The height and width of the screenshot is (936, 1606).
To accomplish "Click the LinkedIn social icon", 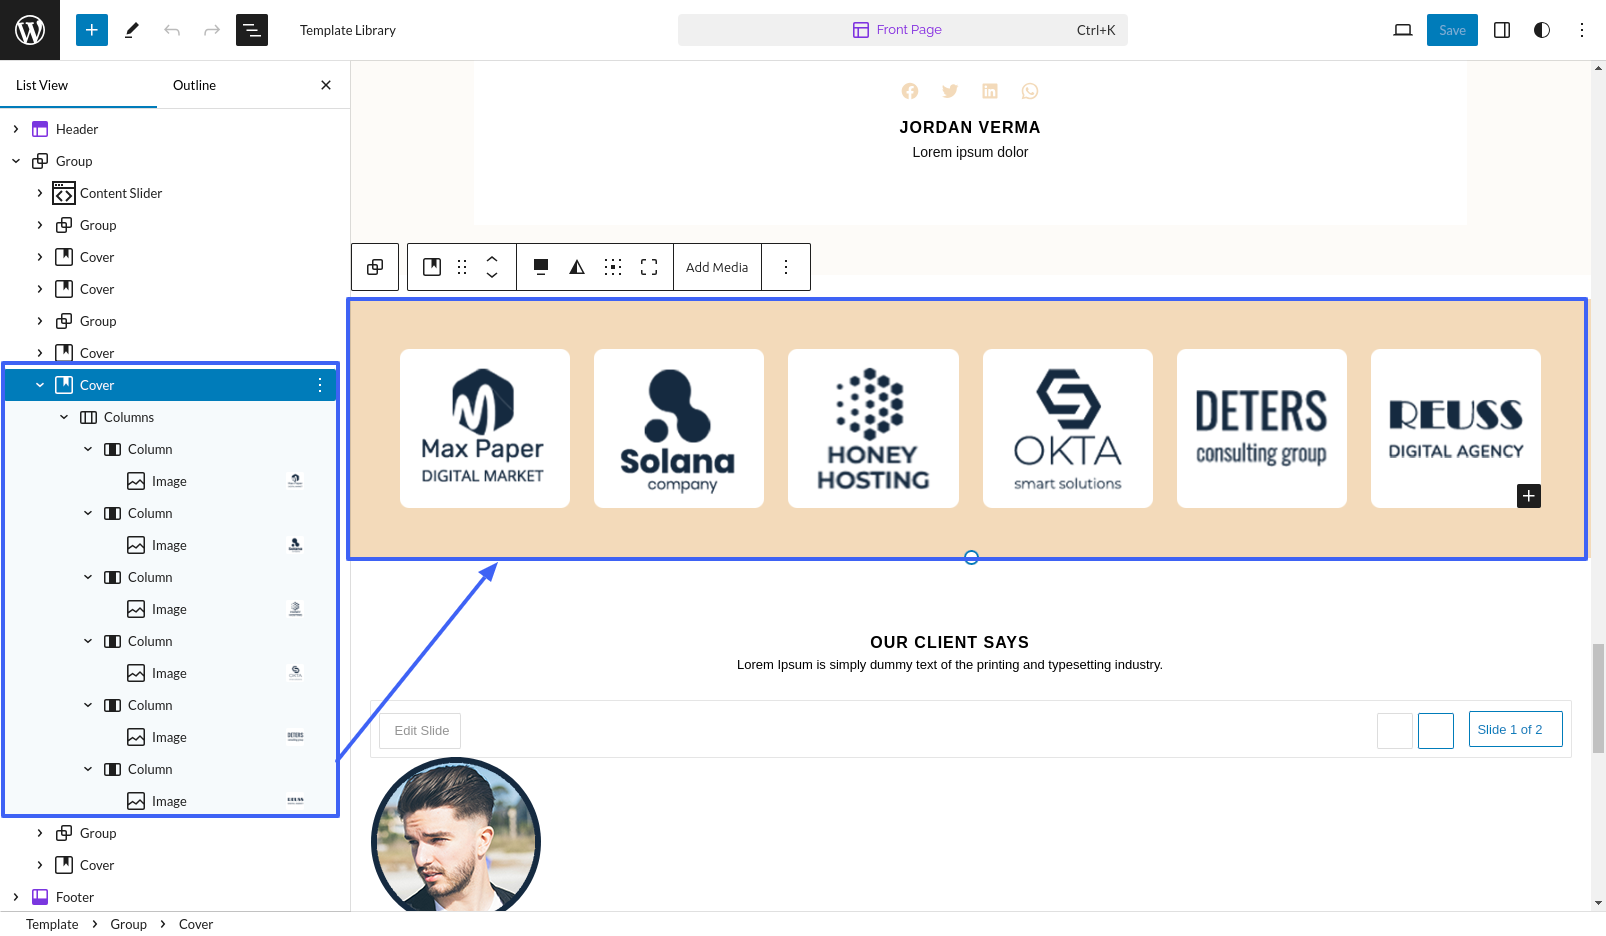I will point(990,91).
